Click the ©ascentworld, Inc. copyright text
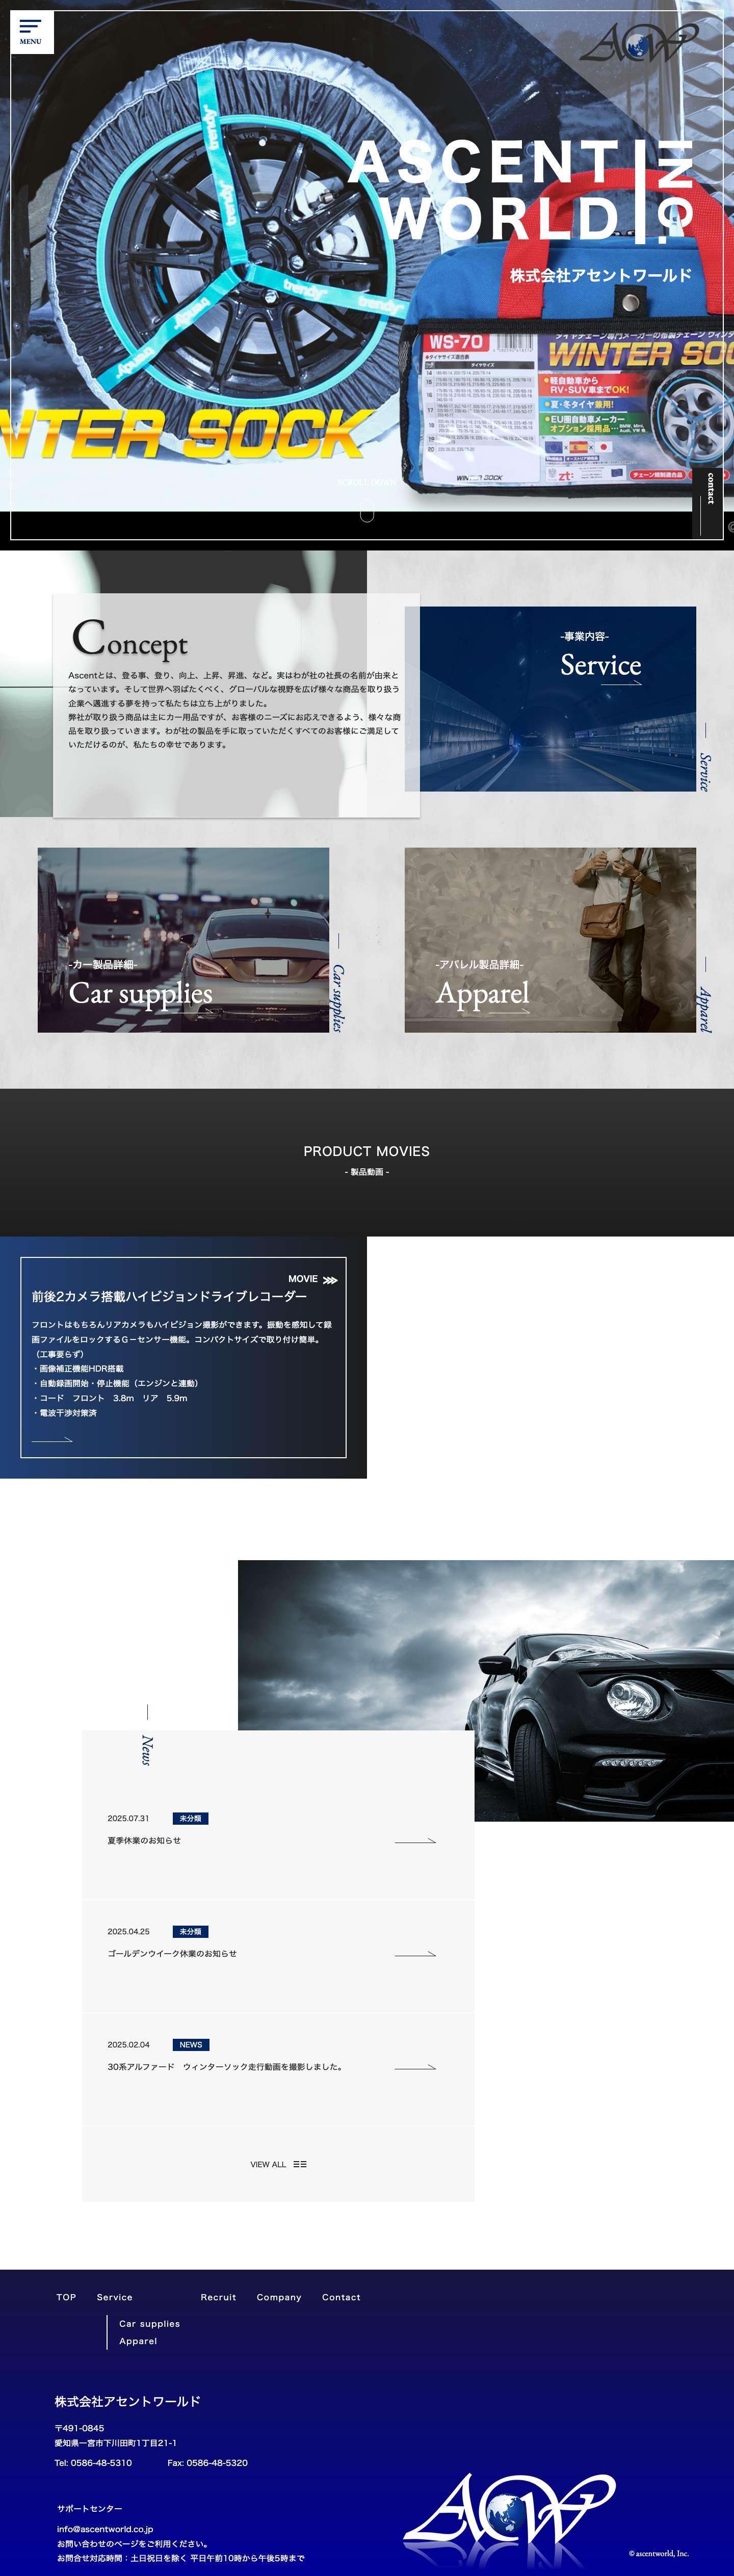Viewport: 734px width, 2576px height. pos(659,2553)
